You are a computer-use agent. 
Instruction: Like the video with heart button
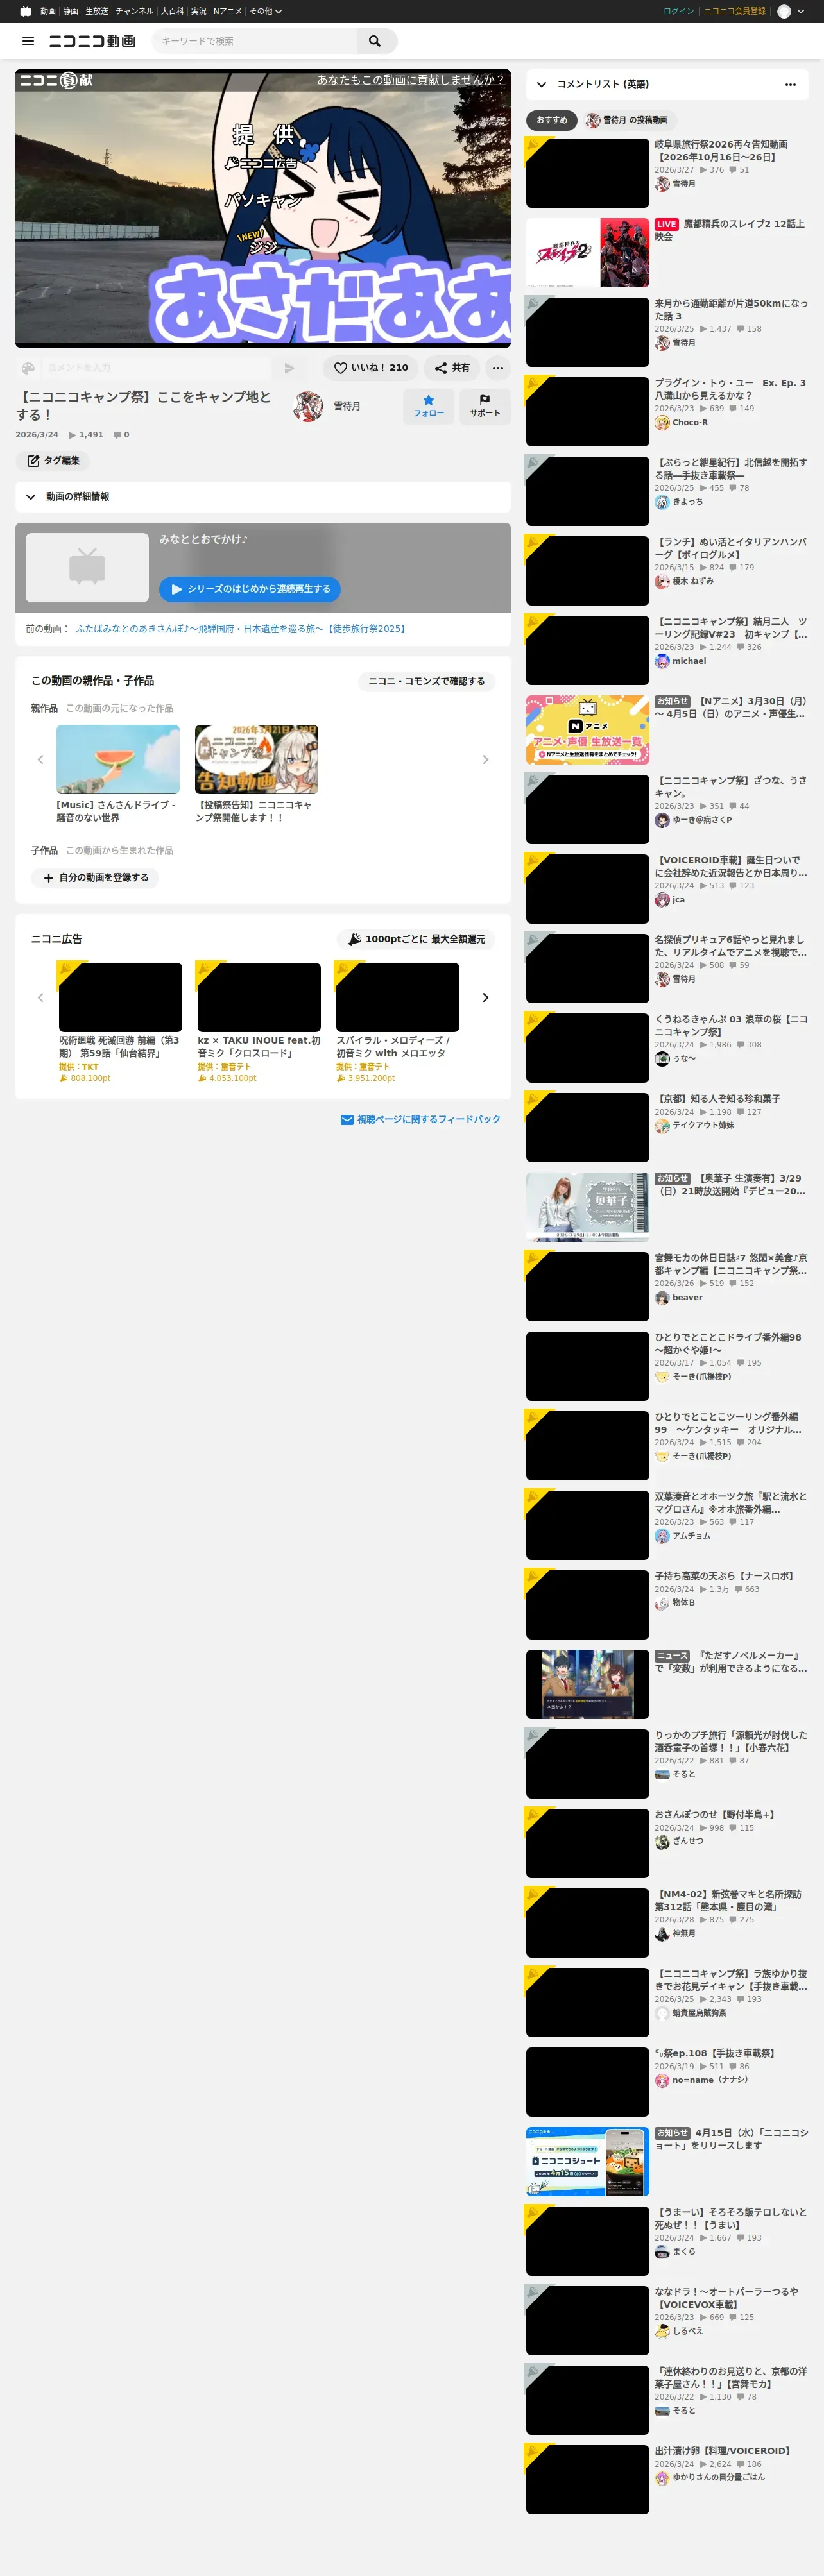371,368
